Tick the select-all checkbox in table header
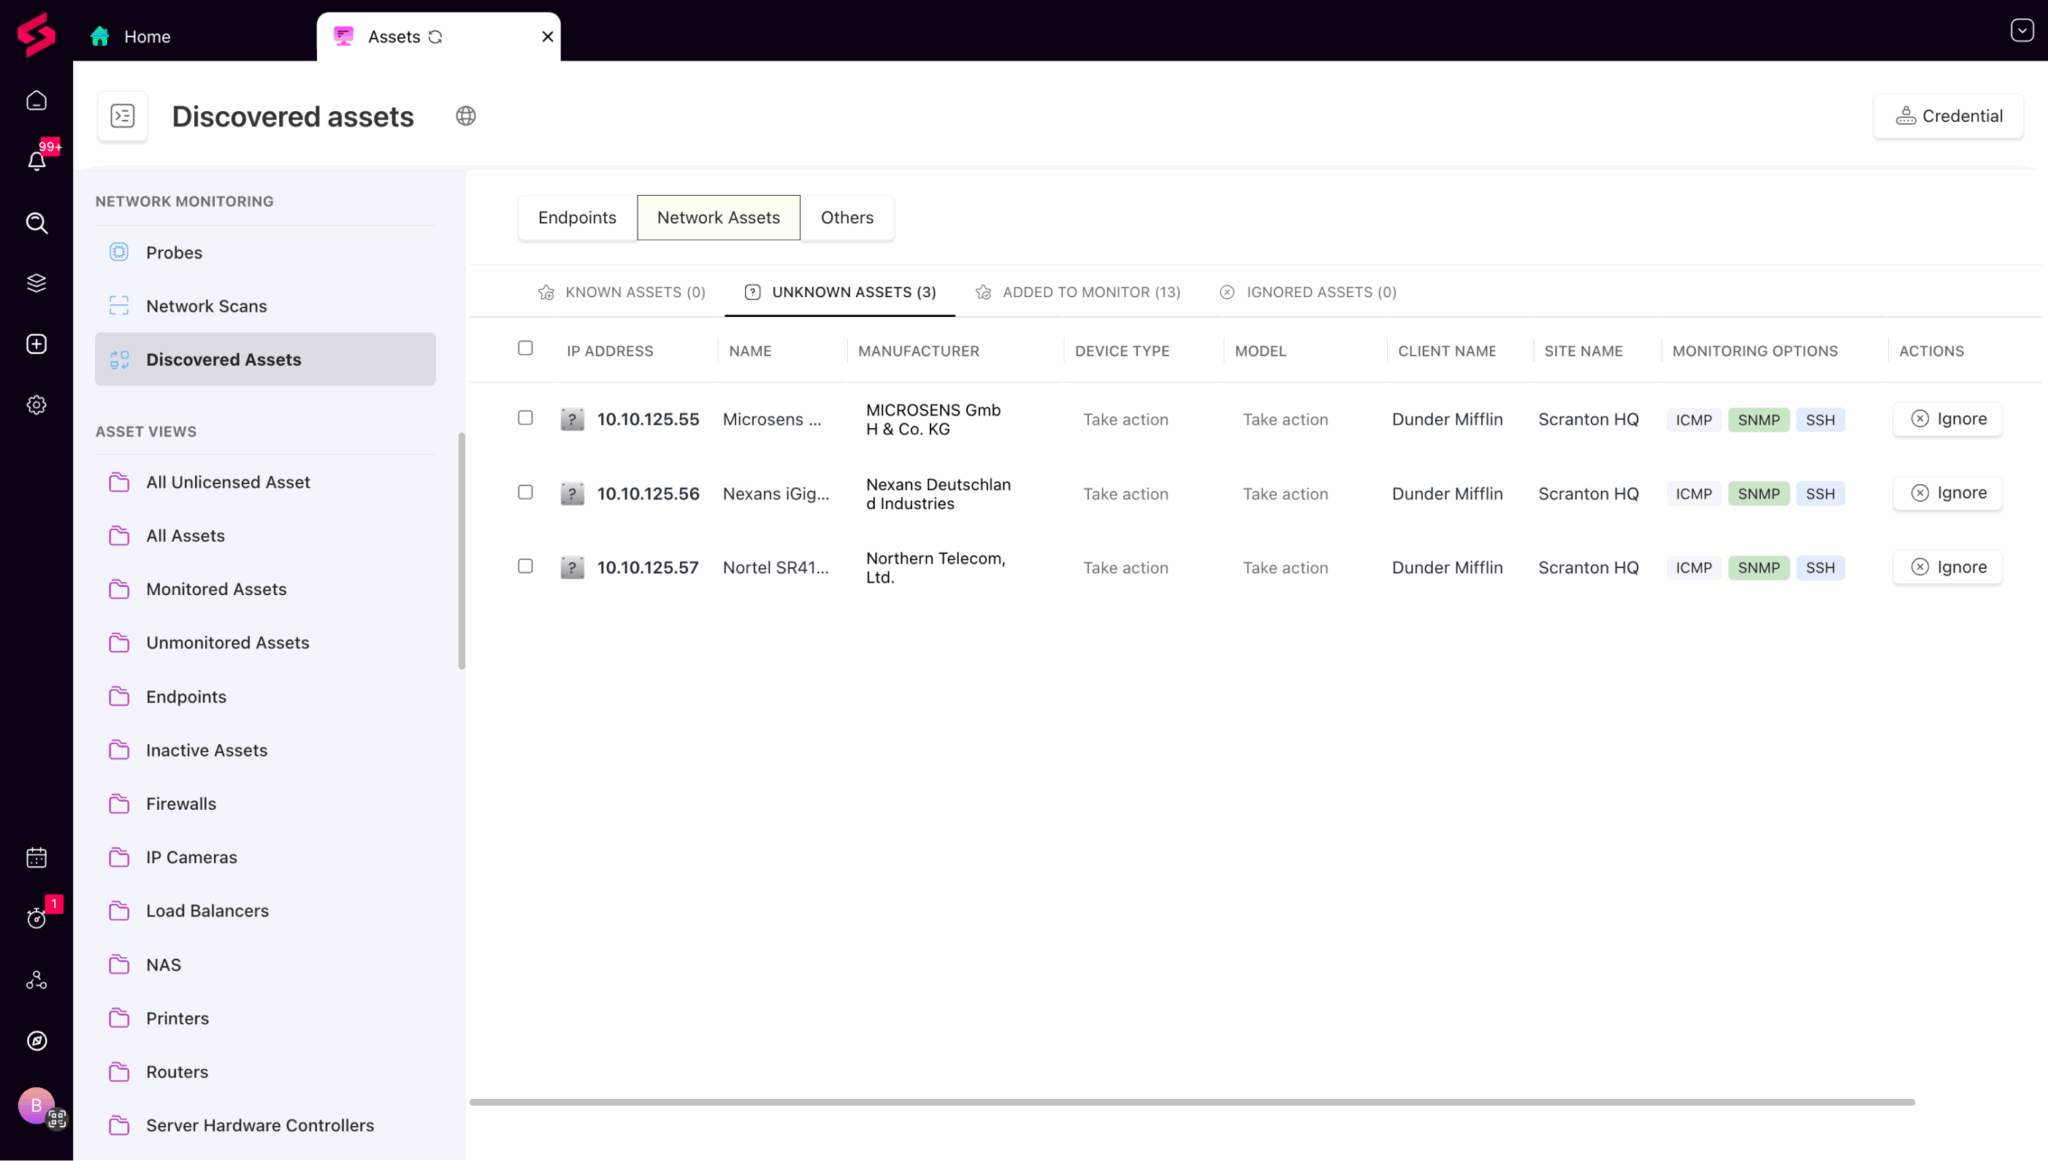This screenshot has height=1161, width=2048. pos(525,348)
